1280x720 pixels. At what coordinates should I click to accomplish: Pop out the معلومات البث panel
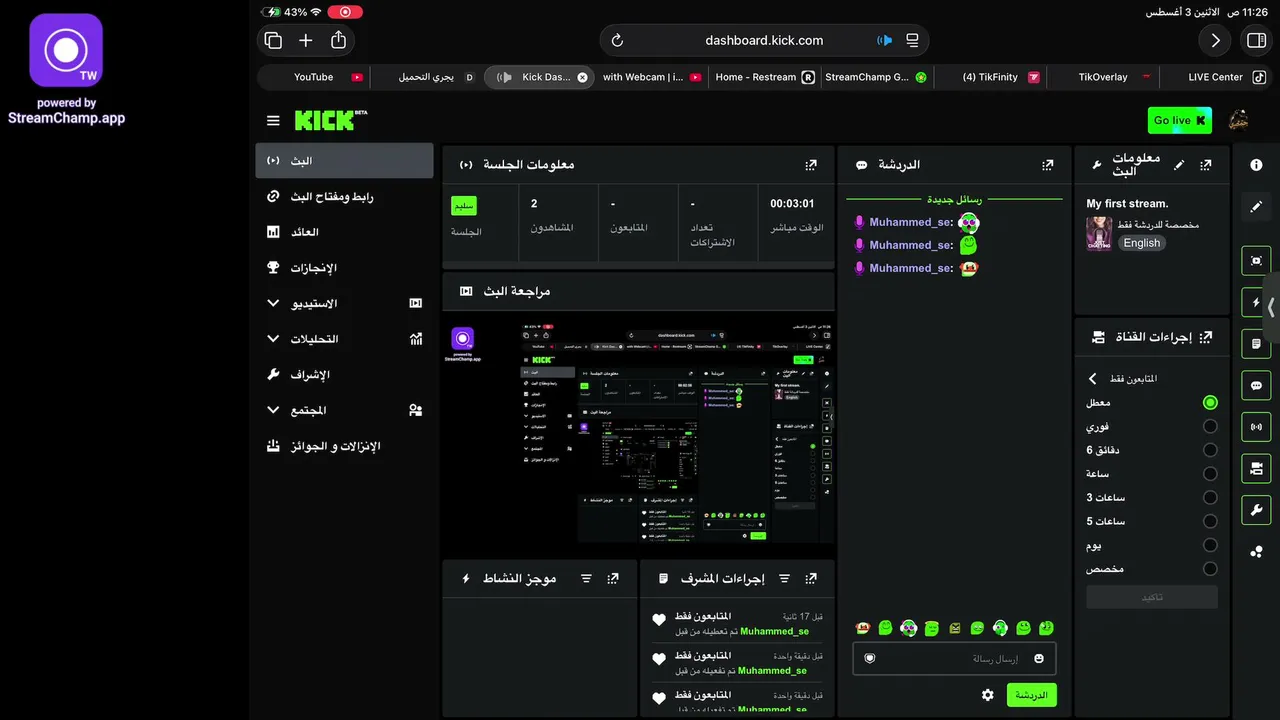pos(1206,165)
